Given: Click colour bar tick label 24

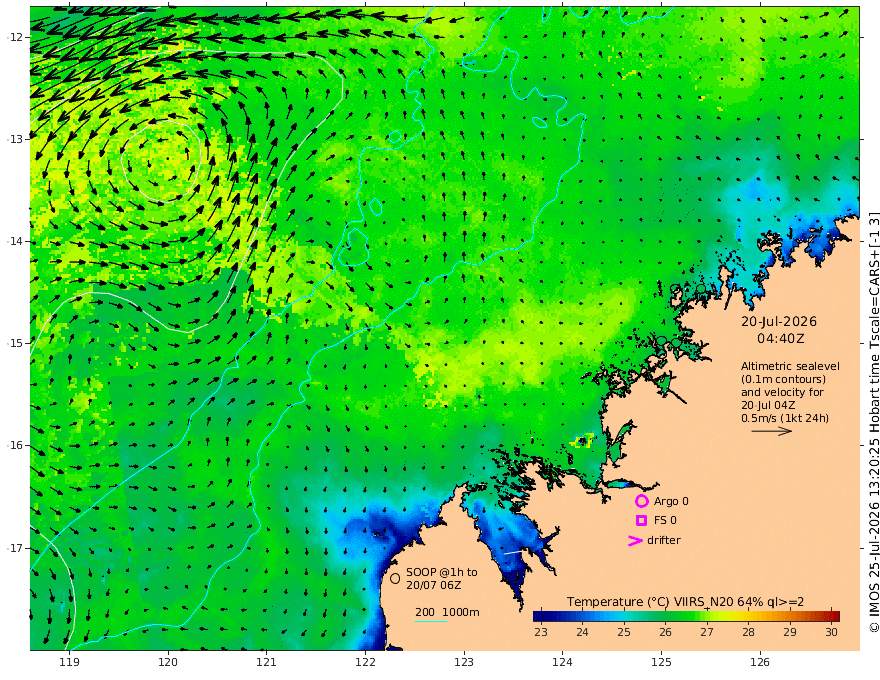Looking at the screenshot, I should coord(583,632).
